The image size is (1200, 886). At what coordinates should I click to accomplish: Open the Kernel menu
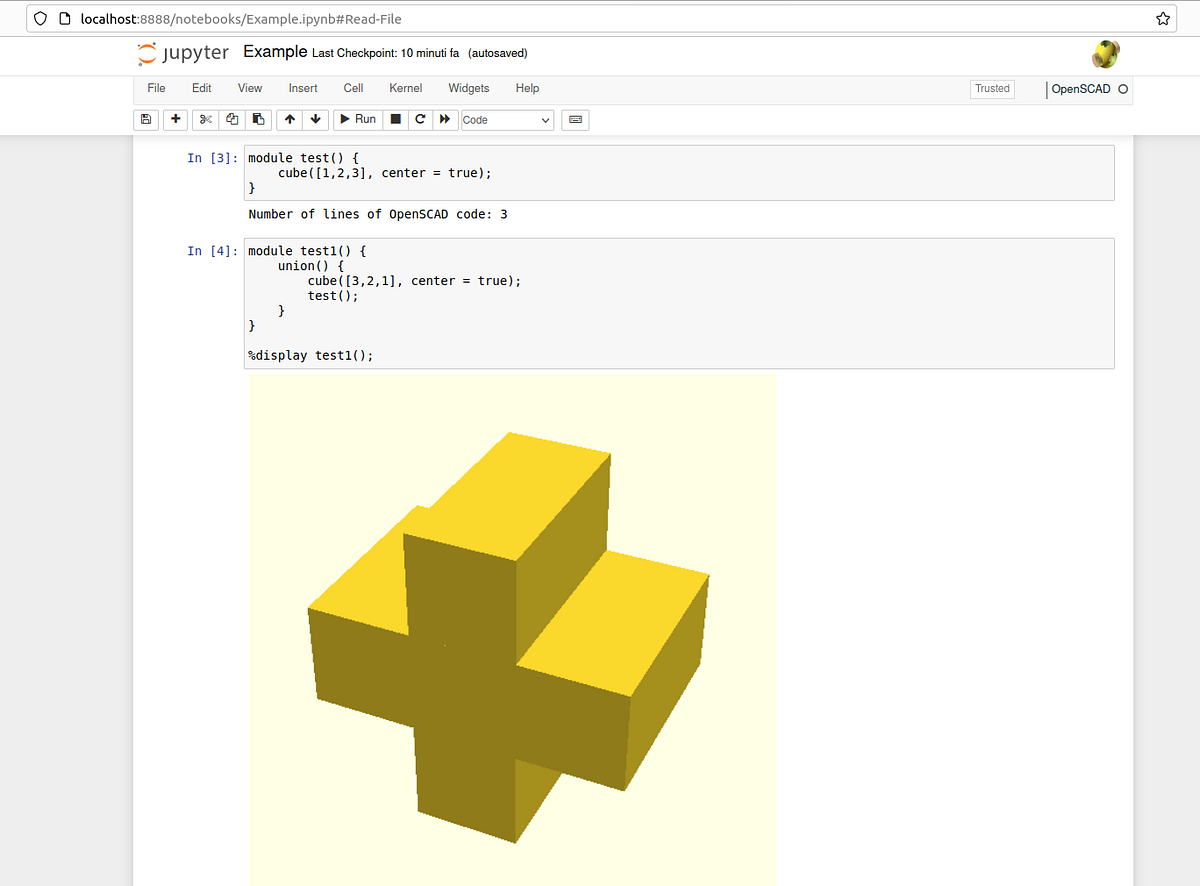click(405, 88)
